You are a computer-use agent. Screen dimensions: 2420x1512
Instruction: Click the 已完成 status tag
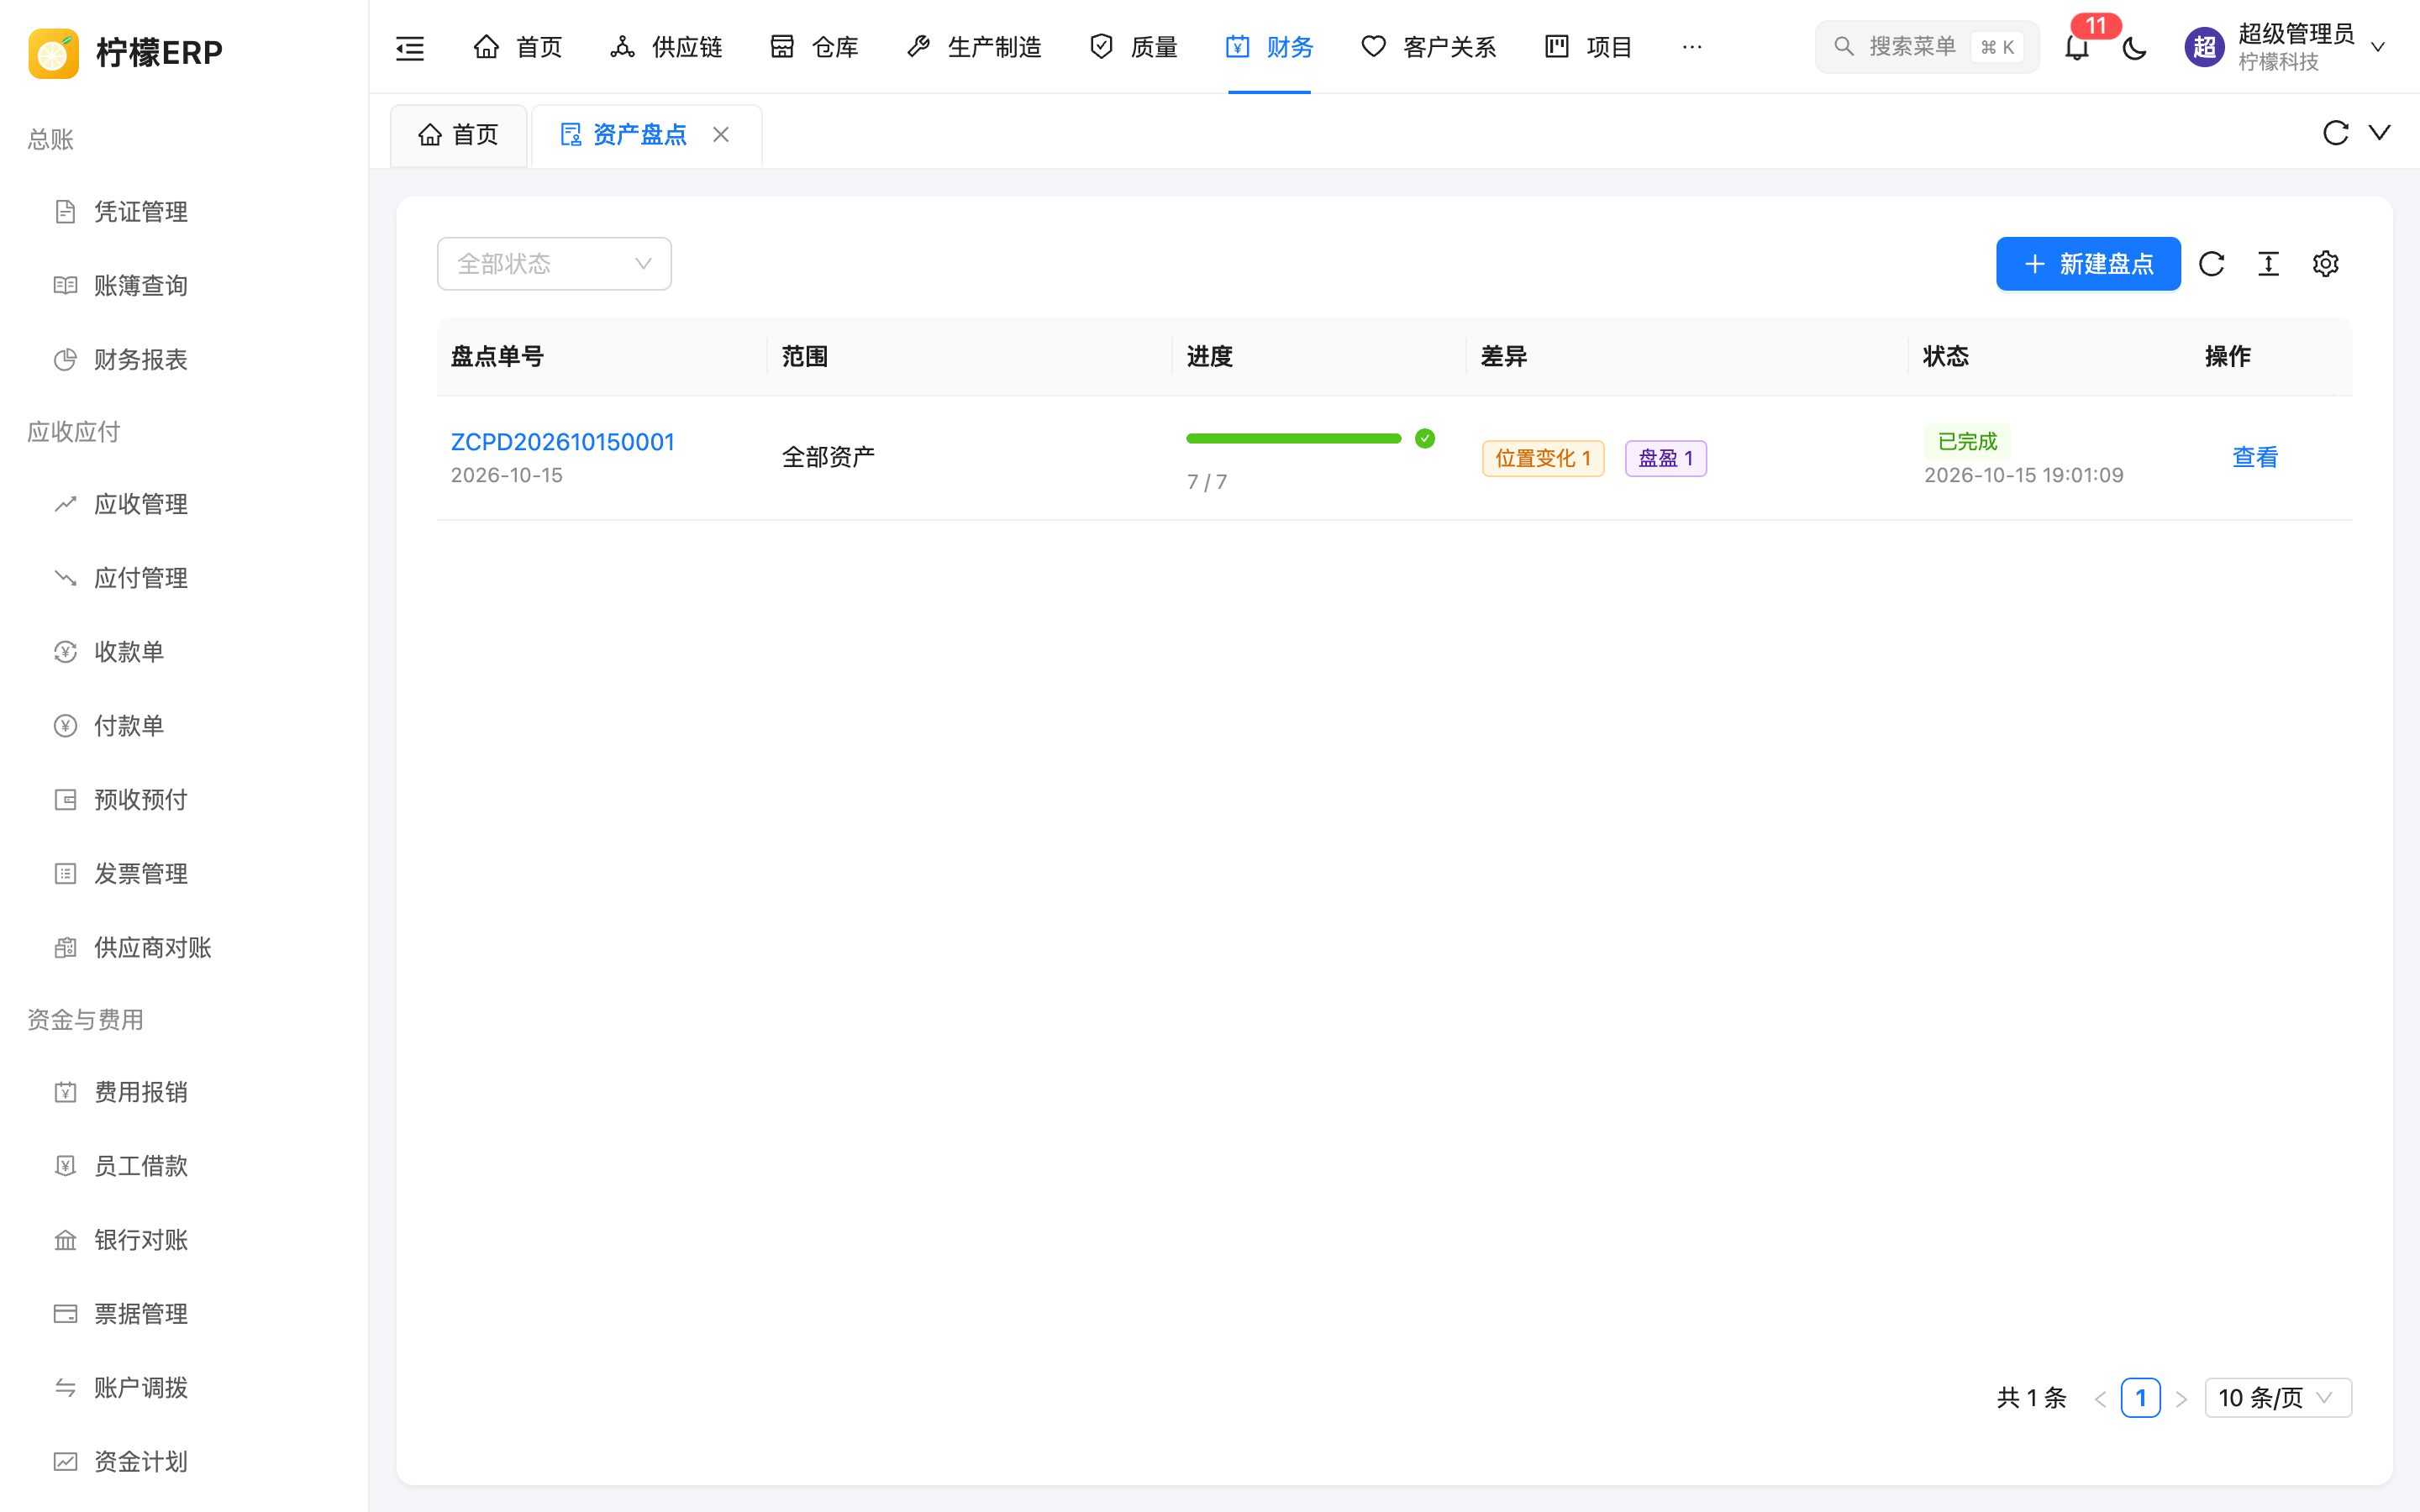pyautogui.click(x=1967, y=441)
